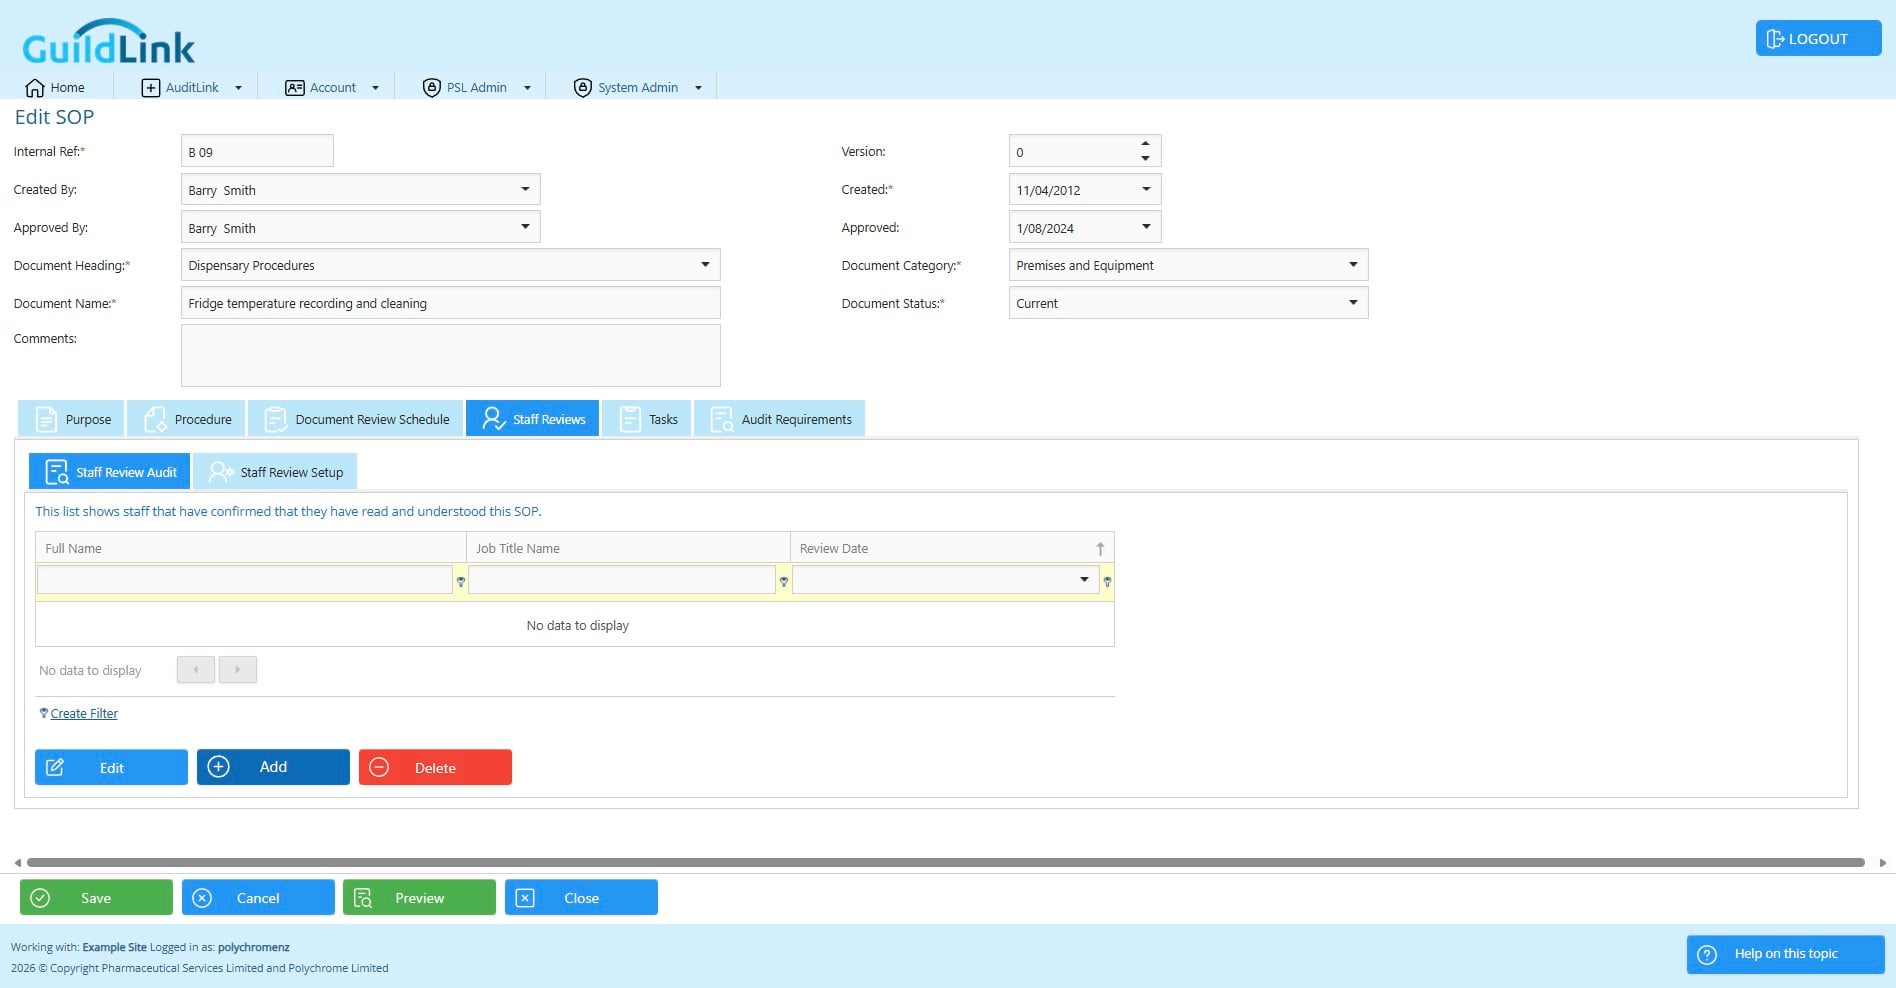The image size is (1896, 988).
Task: Click the Full Name filter input
Action: 245,580
